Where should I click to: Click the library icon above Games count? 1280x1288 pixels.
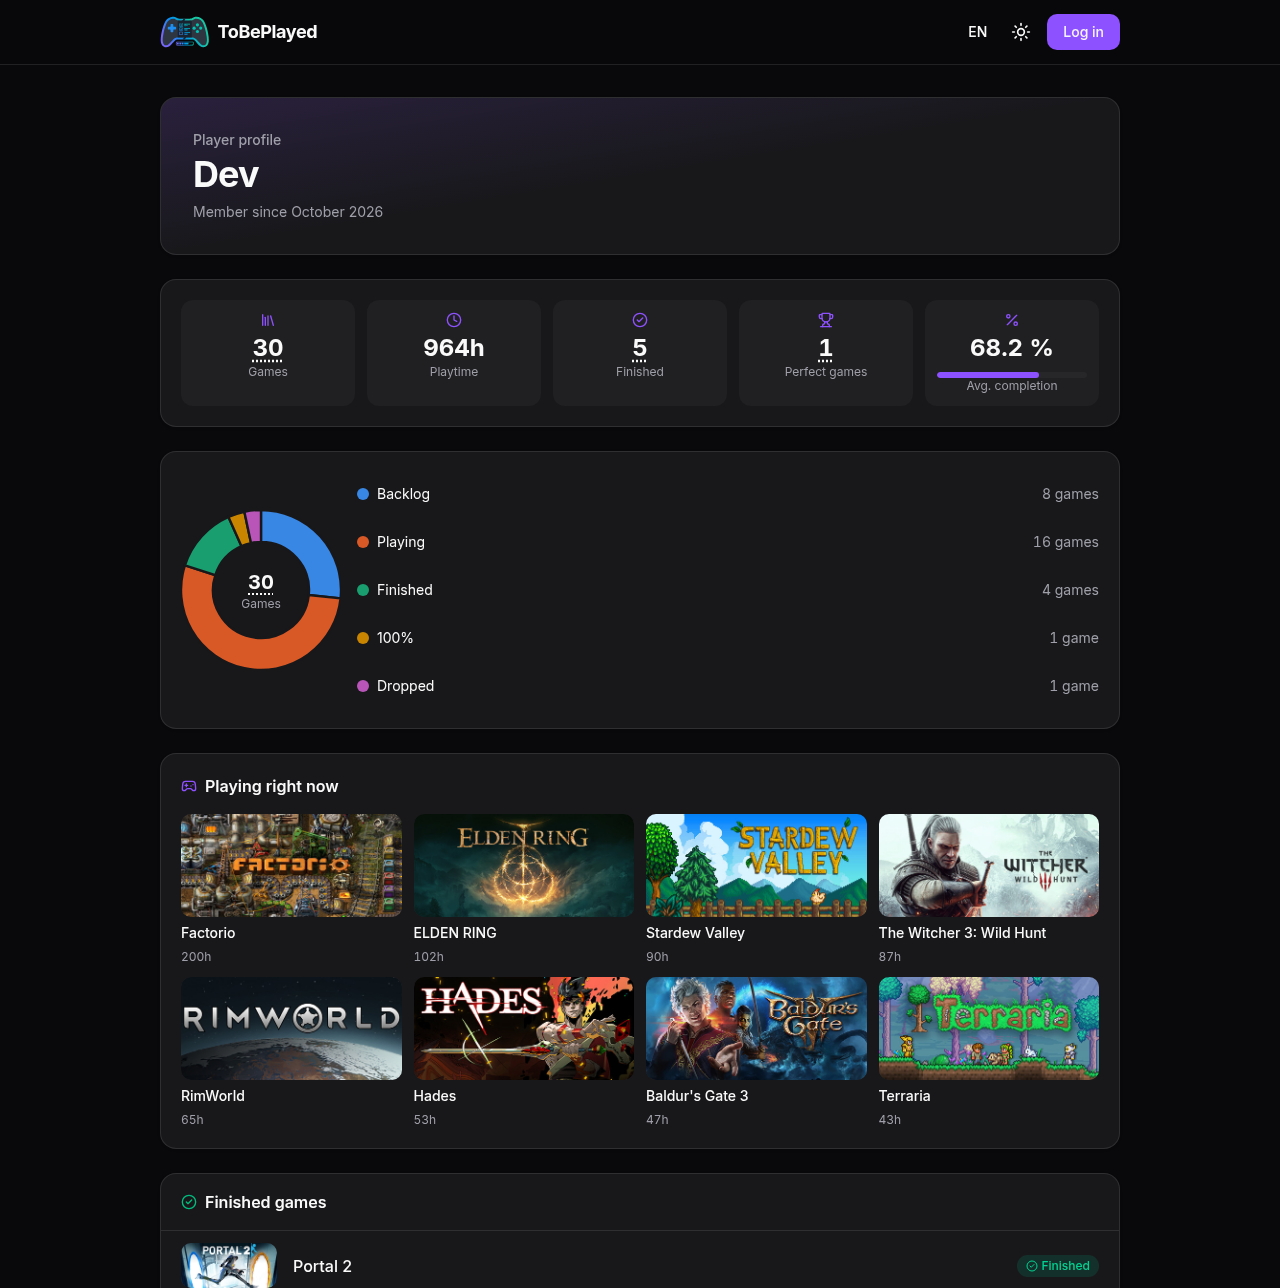coord(268,320)
